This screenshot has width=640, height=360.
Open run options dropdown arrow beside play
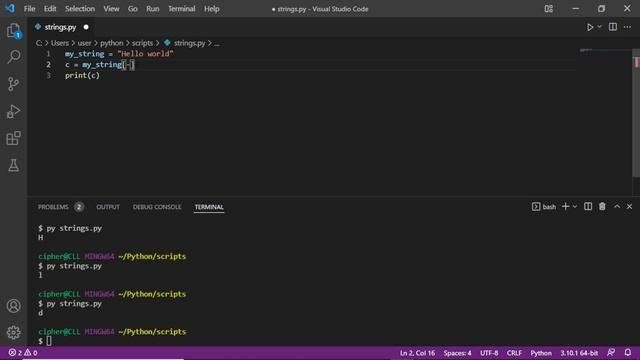[x=600, y=27]
